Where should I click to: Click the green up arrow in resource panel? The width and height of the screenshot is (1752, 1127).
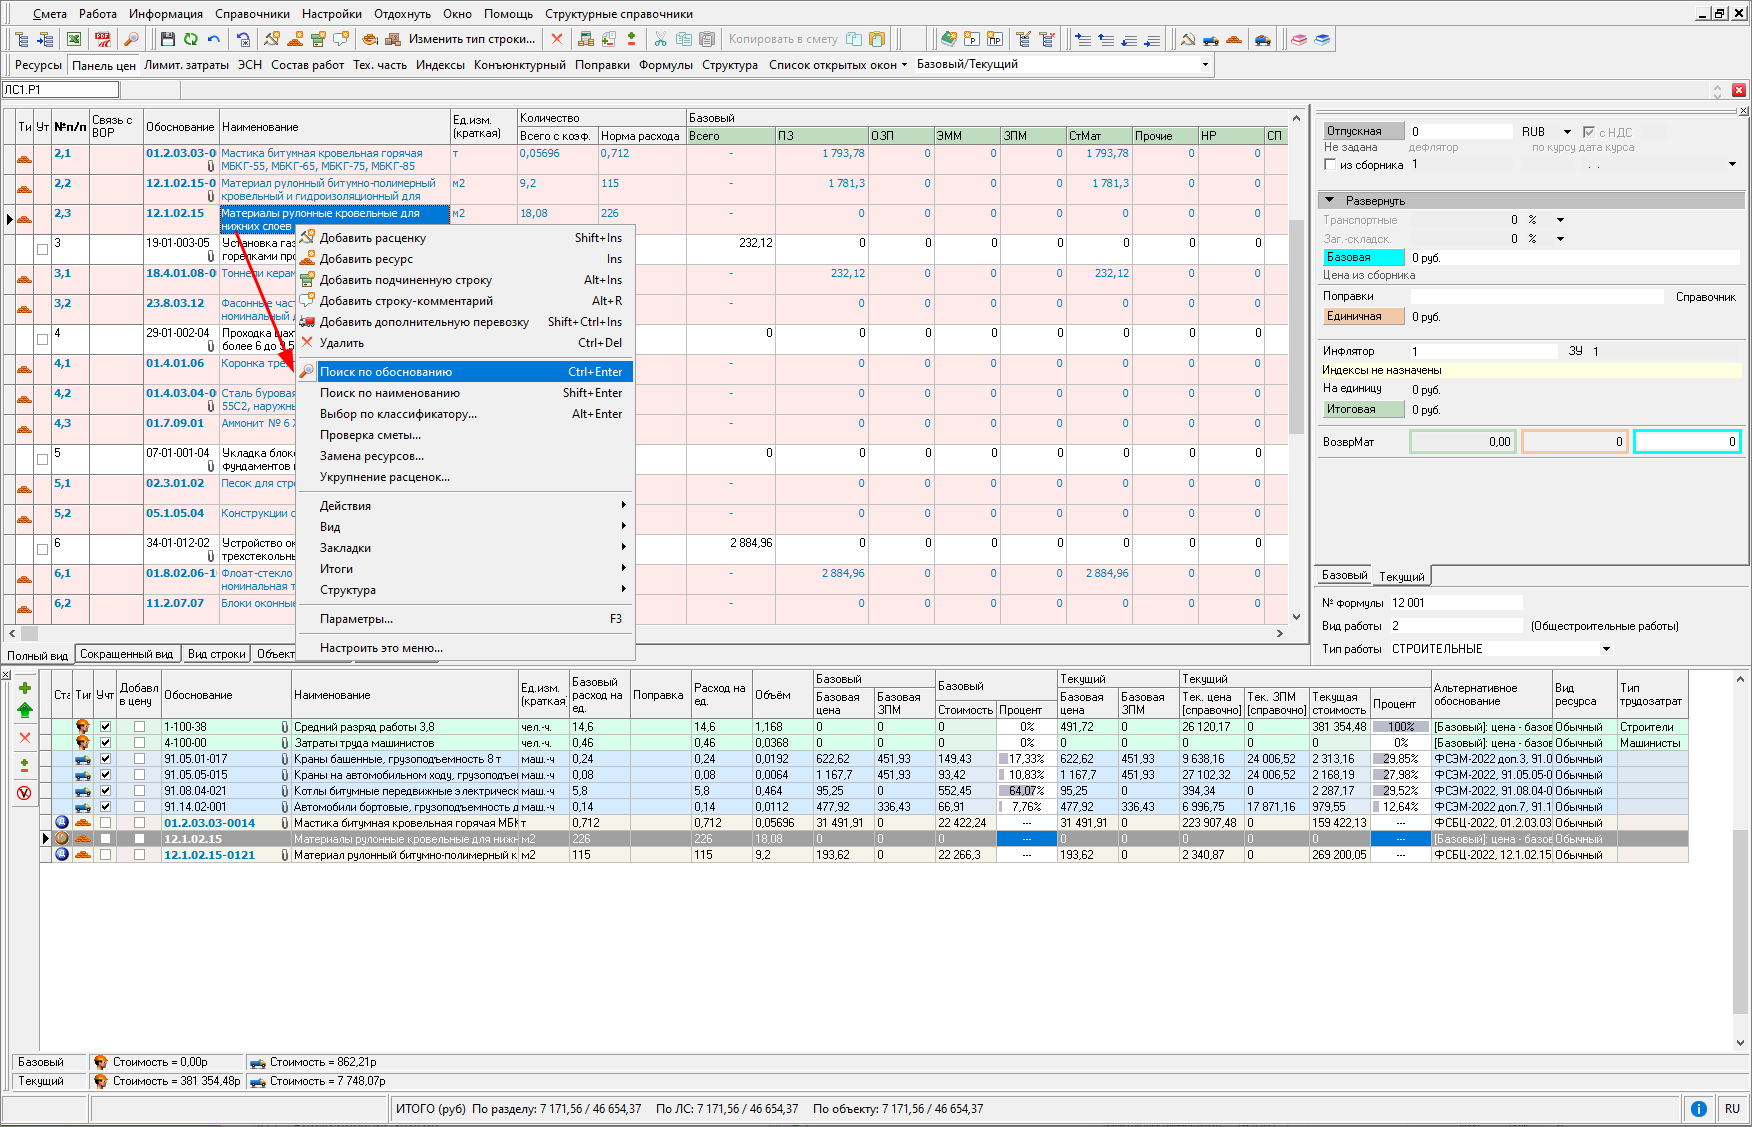[25, 710]
